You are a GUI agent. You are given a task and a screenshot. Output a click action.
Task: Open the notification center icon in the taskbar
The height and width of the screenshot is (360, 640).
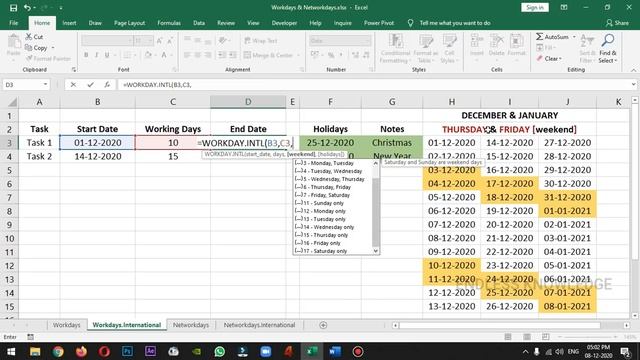pyautogui.click(x=625, y=351)
